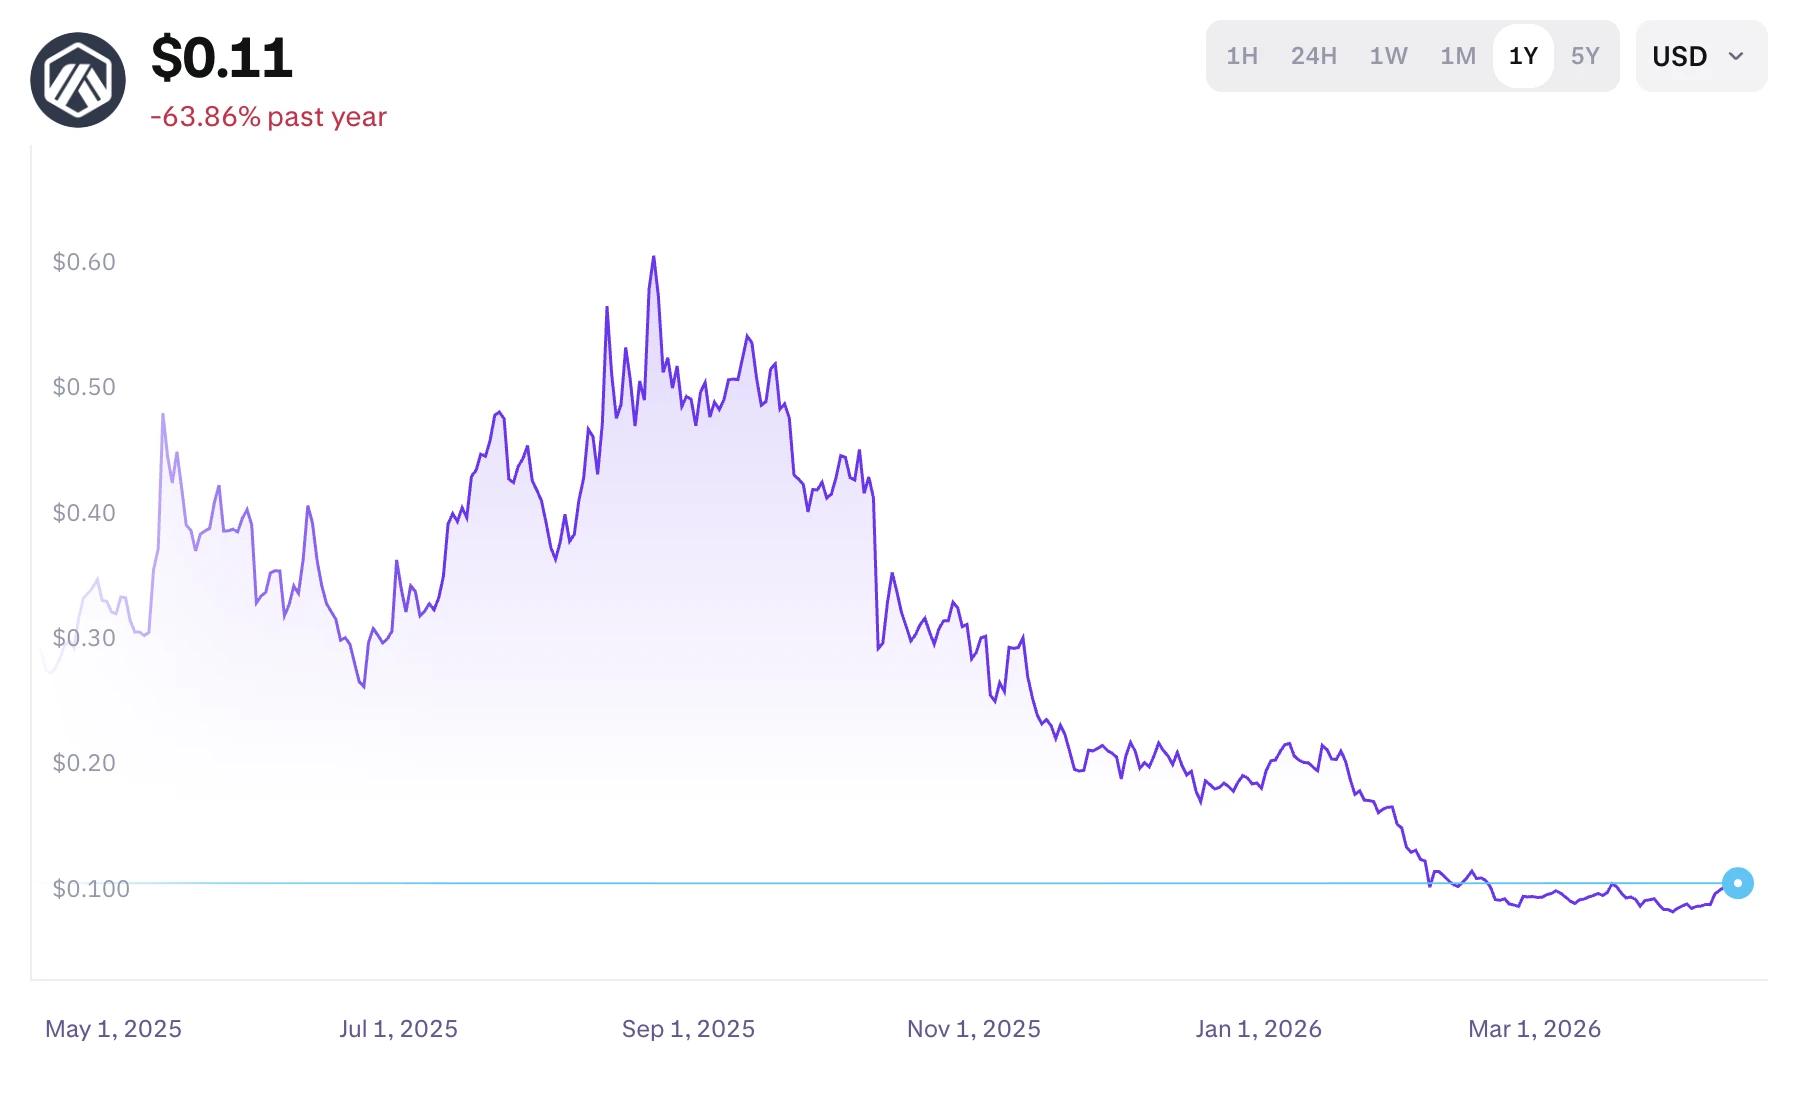Switch chart to 1M range
The width and height of the screenshot is (1794, 1106).
pyautogui.click(x=1458, y=56)
